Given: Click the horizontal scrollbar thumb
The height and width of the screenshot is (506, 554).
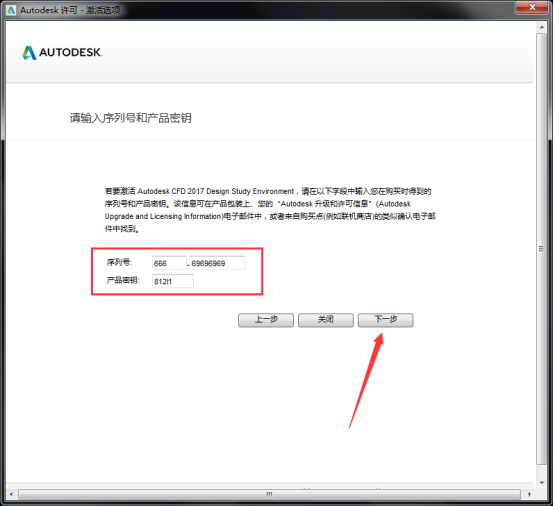Looking at the screenshot, I should pyautogui.click(x=269, y=494).
